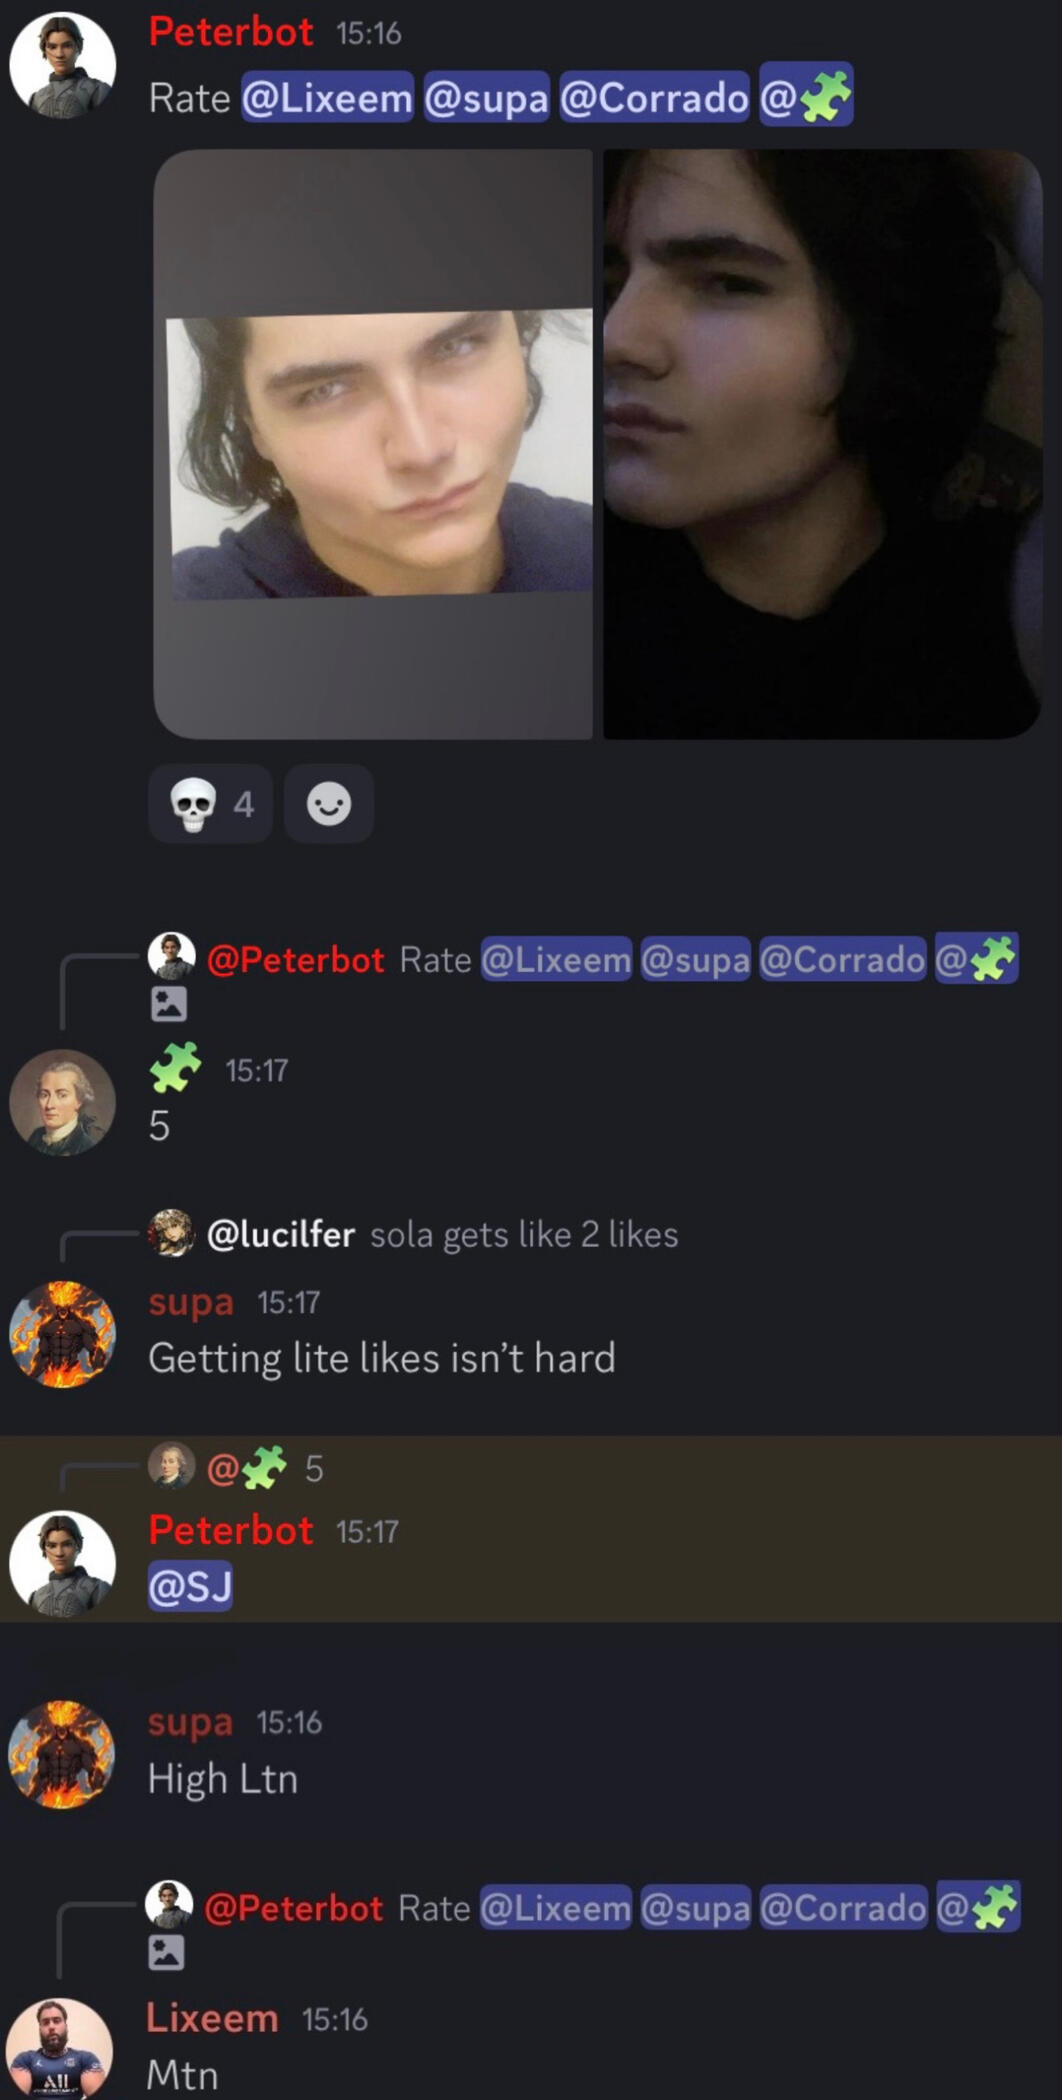Screen dimensions: 1062x2100
Task: Open the portrait avatar beside the '5' message
Action: coord(62,1102)
